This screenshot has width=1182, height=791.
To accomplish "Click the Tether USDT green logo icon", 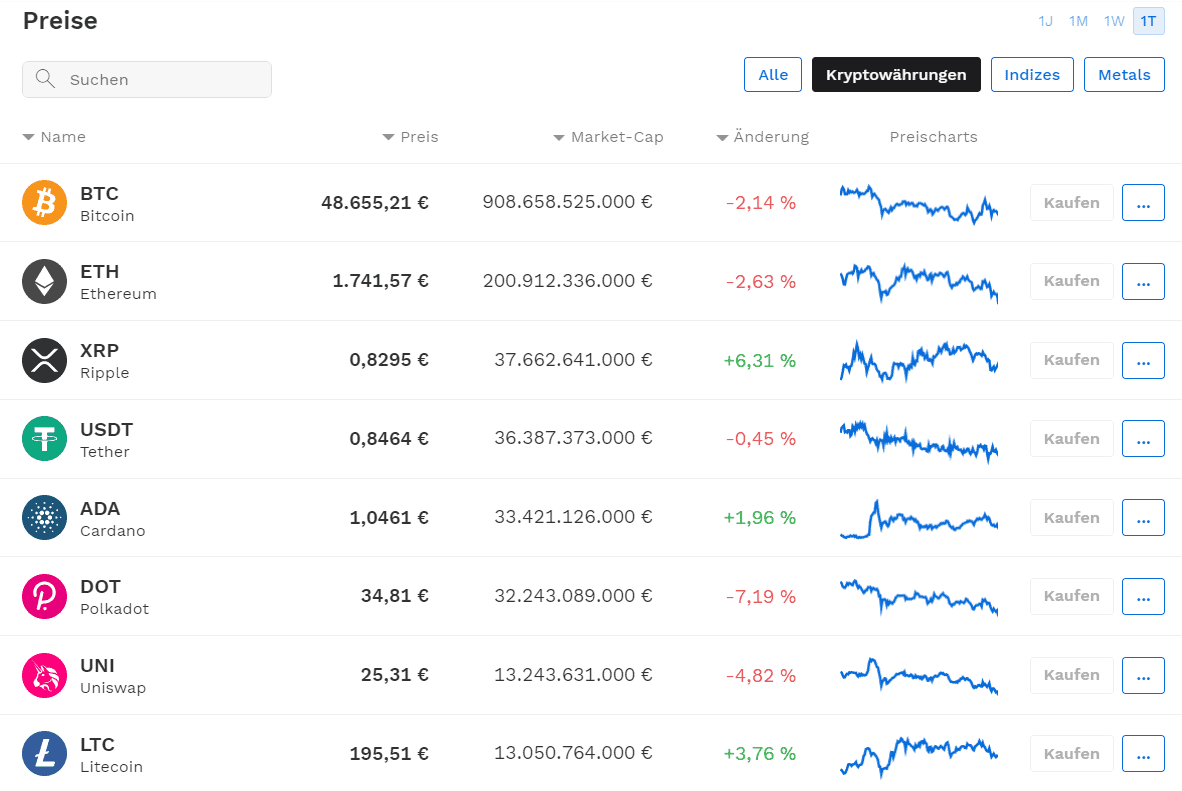I will (x=44, y=439).
